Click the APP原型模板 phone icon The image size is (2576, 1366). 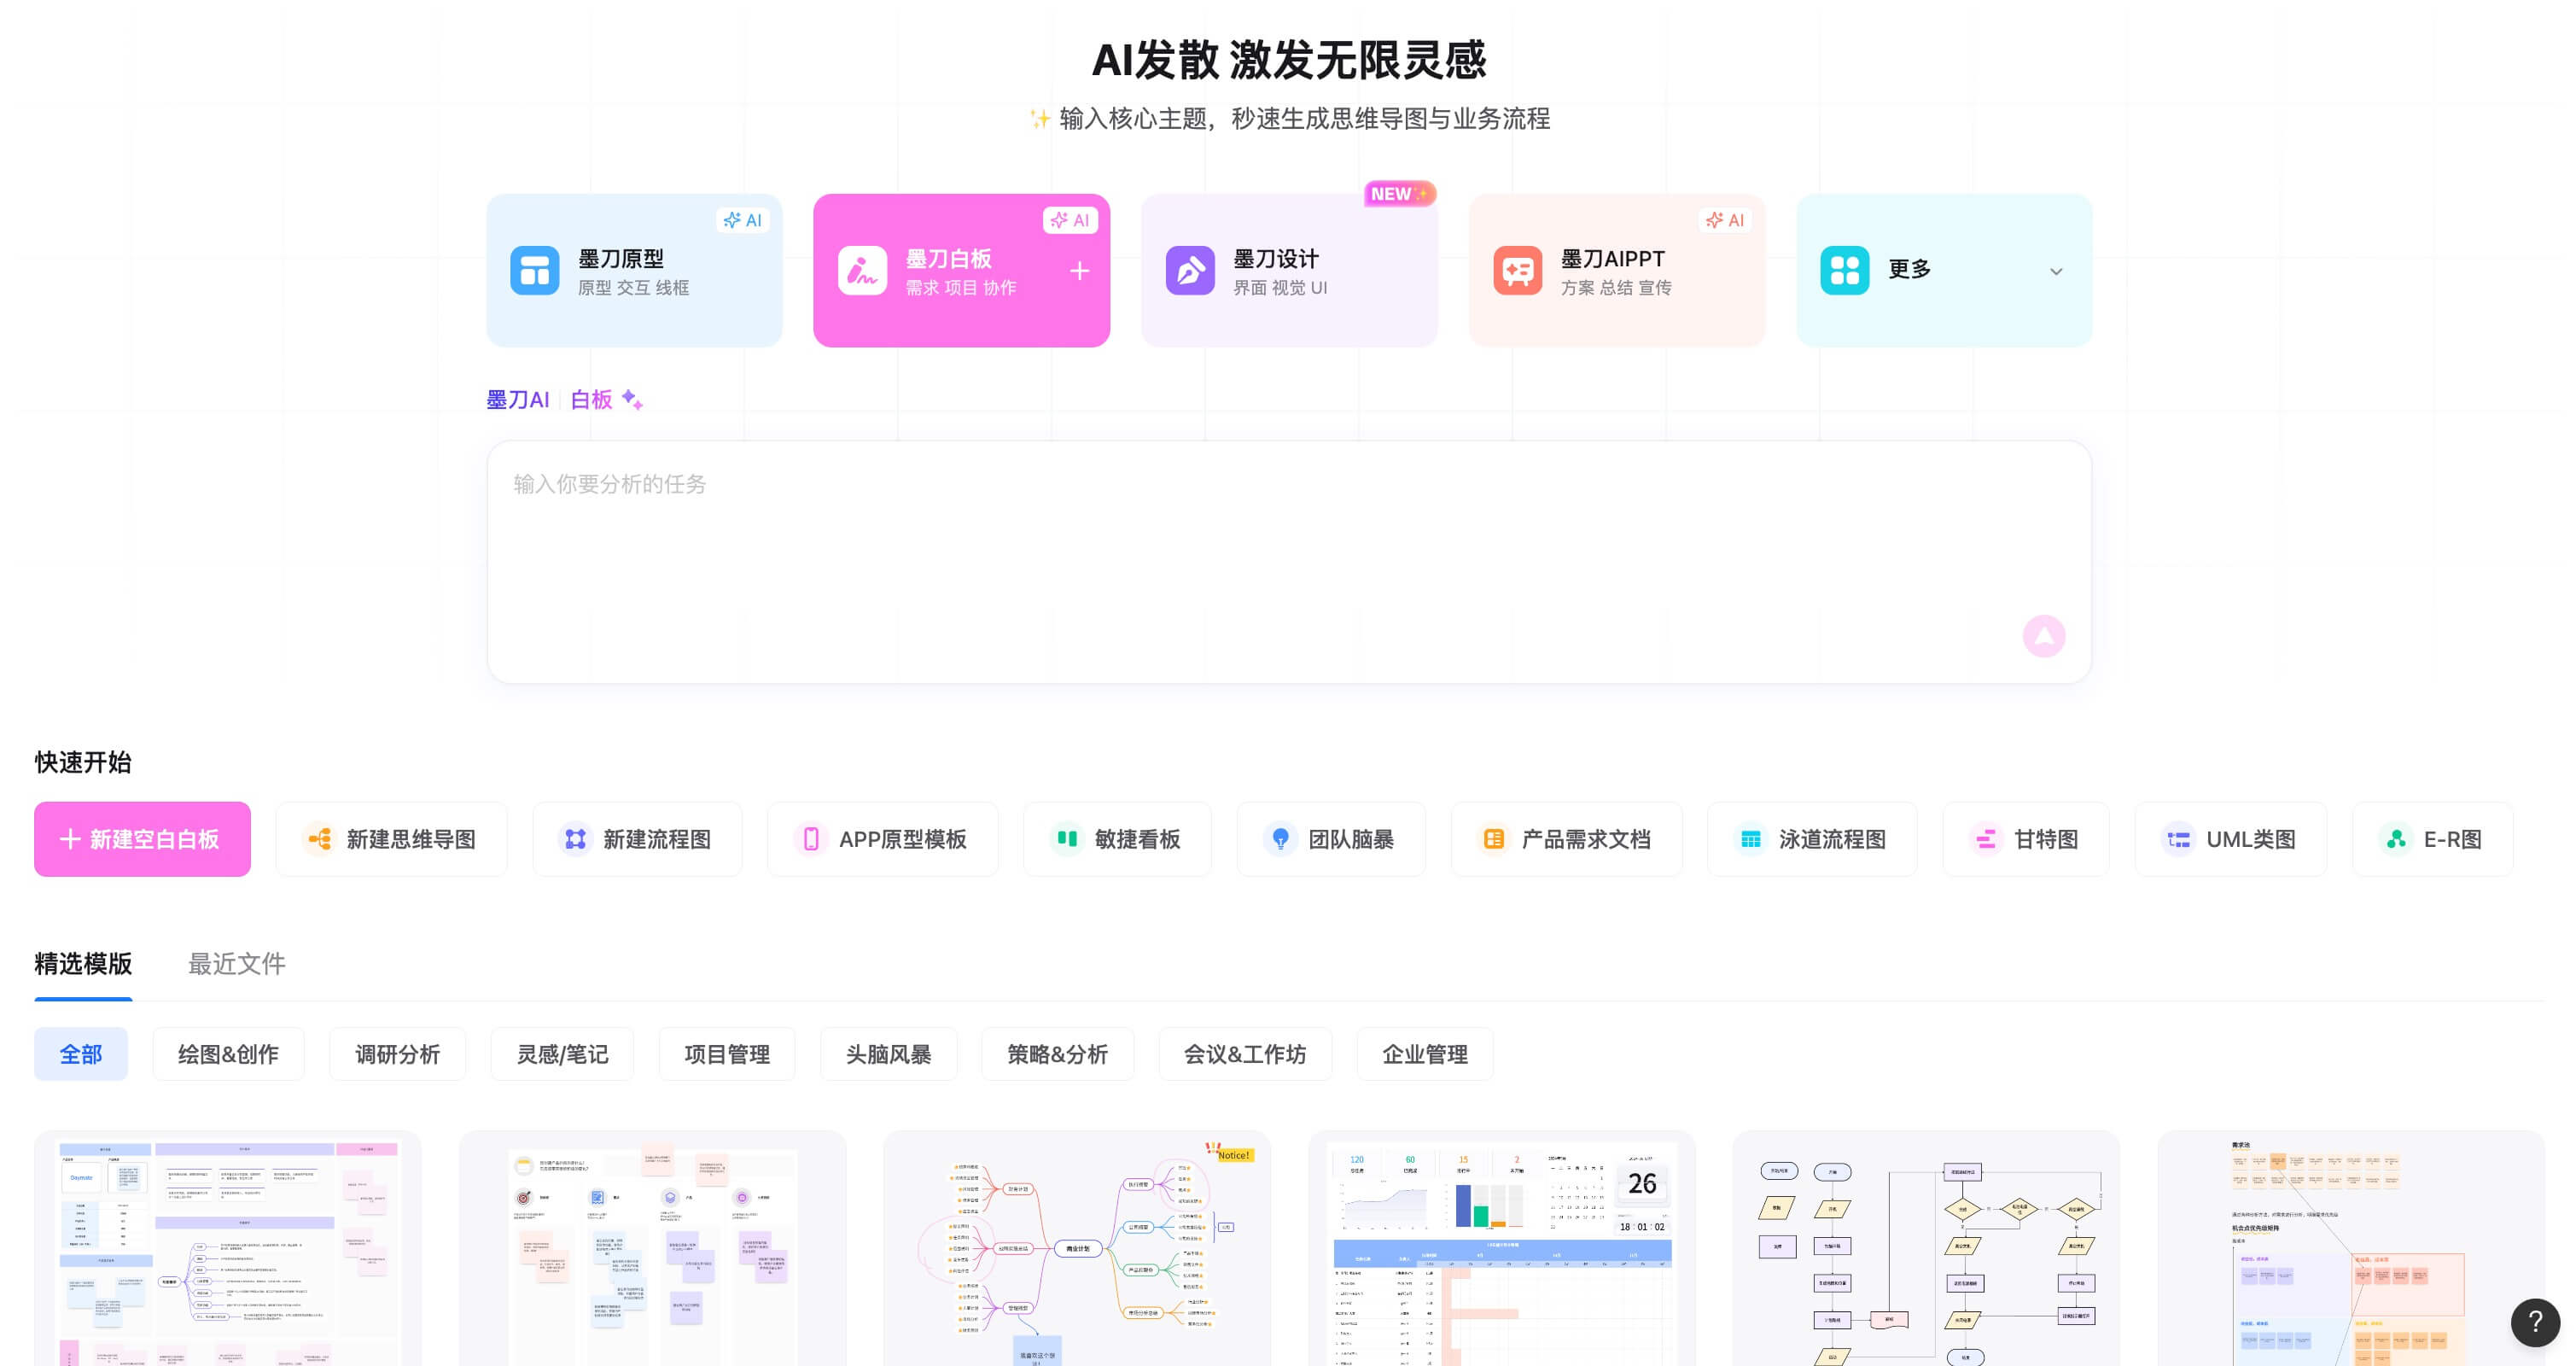811,839
